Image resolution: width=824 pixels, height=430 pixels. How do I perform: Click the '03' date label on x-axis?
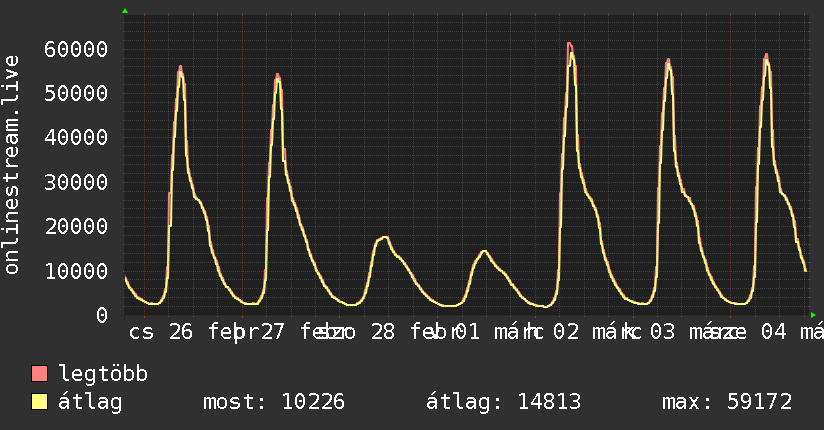(x=662, y=332)
